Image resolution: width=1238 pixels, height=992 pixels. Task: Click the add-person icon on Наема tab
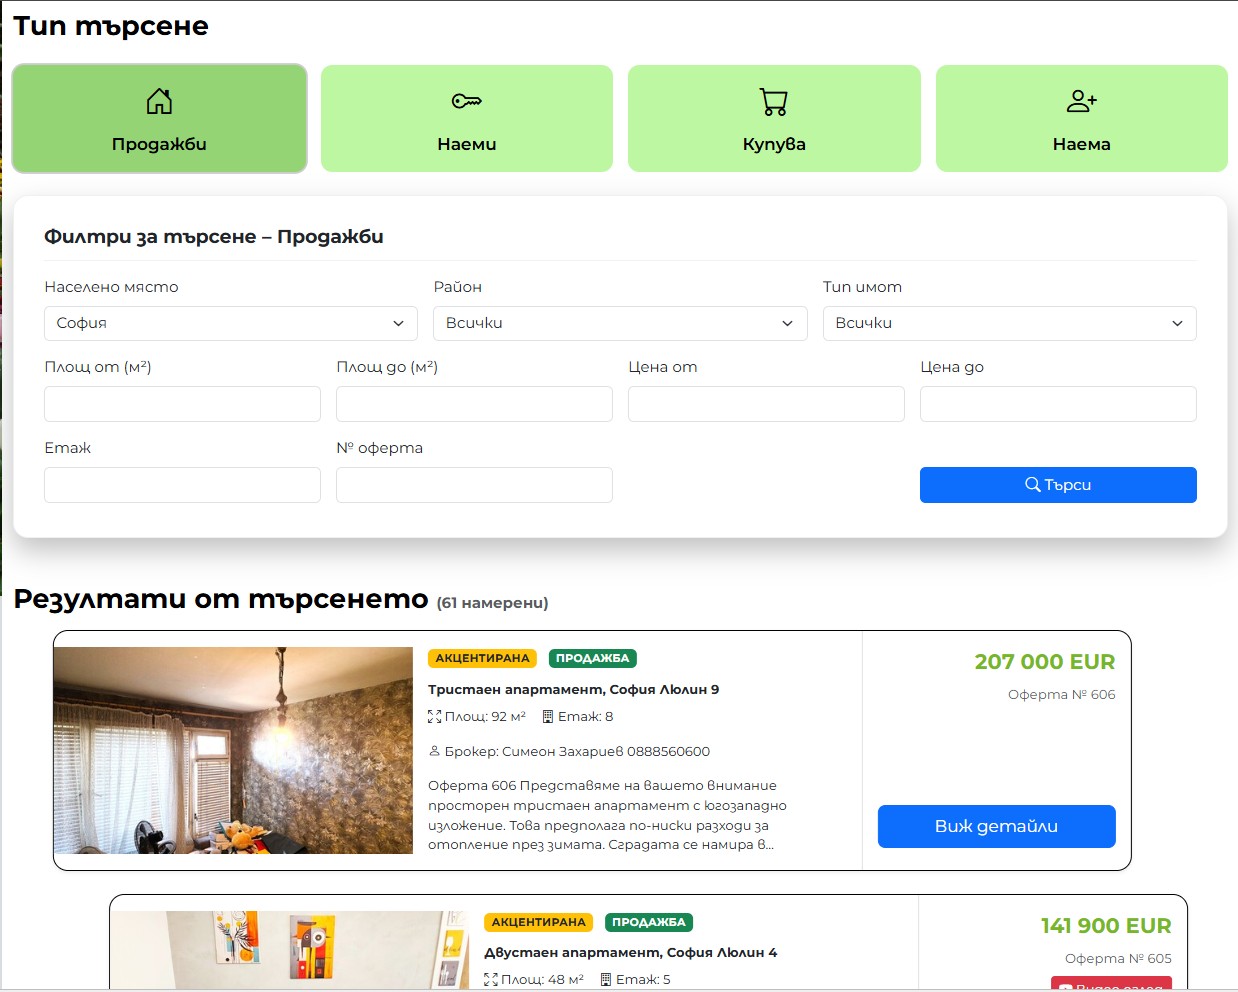[x=1082, y=101]
